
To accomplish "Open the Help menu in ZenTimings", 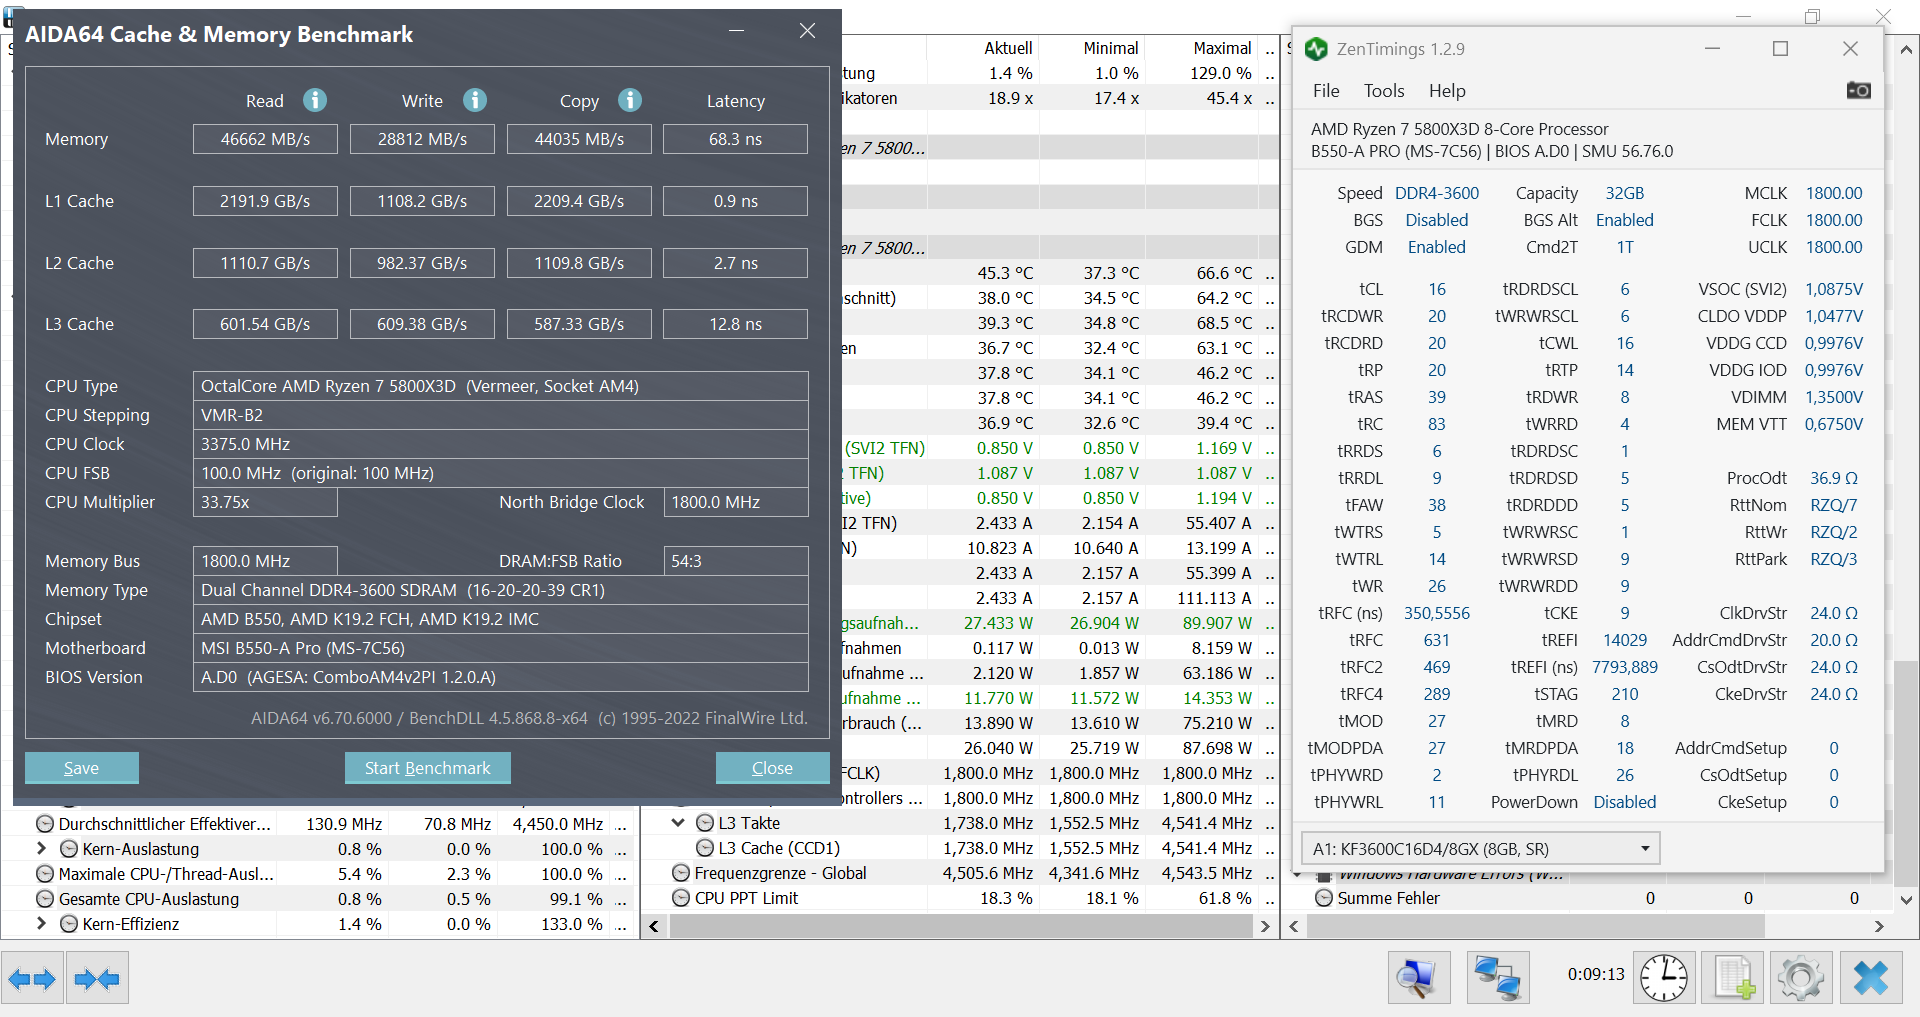I will (x=1447, y=90).
